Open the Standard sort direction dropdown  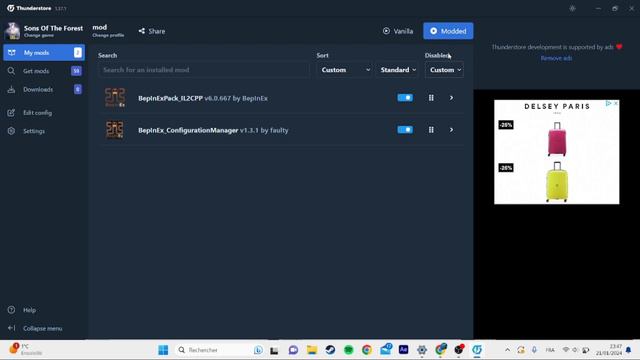pos(398,70)
